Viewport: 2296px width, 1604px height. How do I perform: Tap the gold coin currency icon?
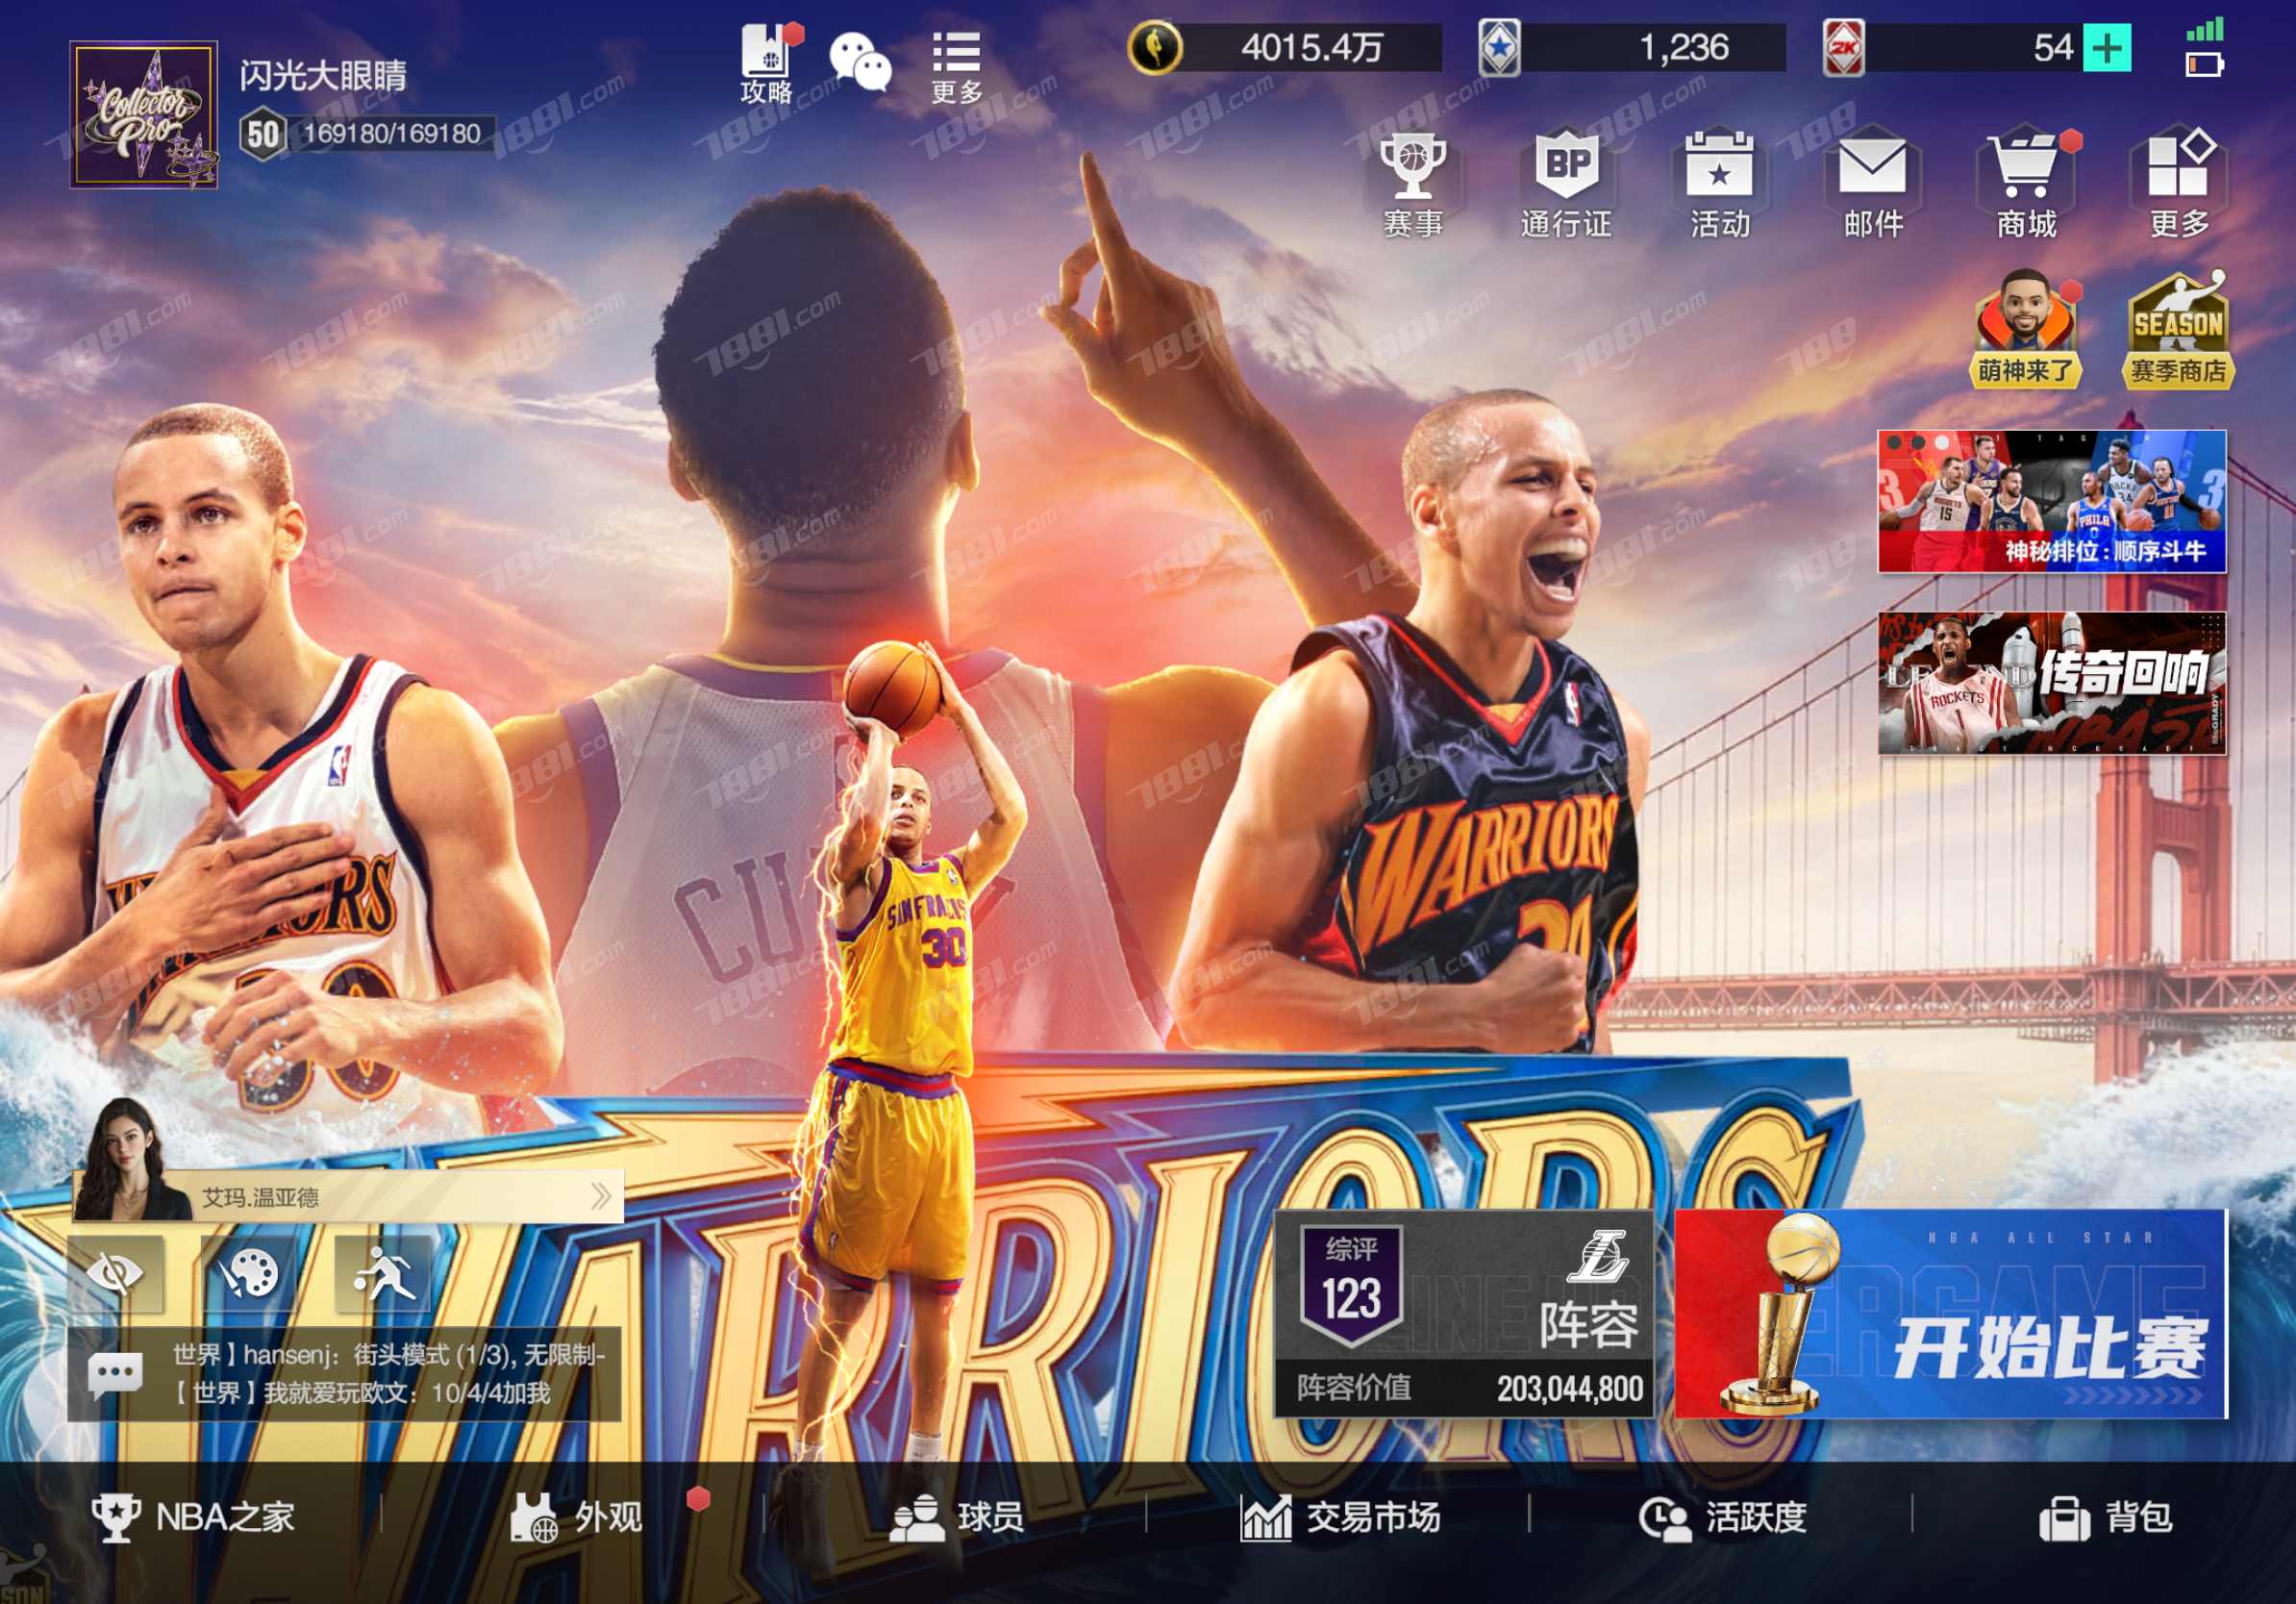1155,47
